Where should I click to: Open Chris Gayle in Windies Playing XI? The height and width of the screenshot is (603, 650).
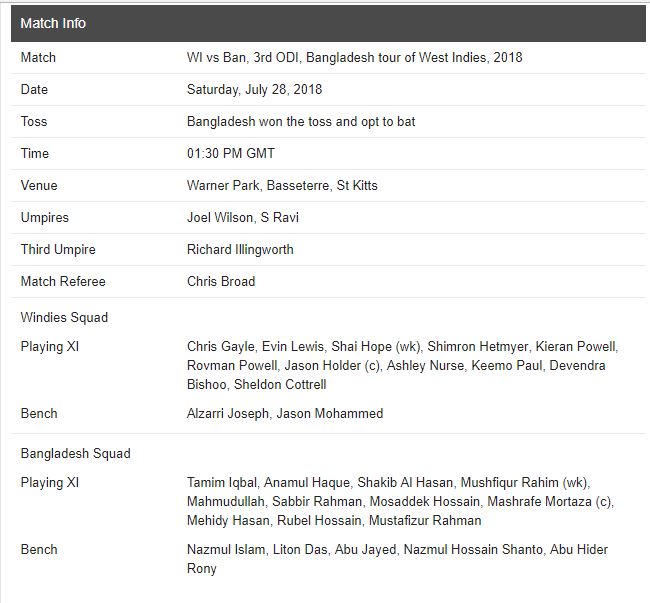[220, 347]
